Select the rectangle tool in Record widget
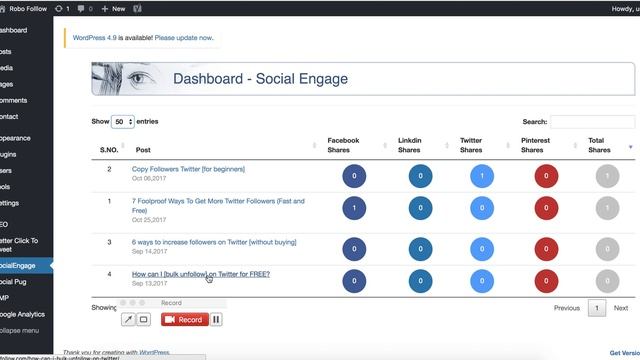Image resolution: width=640 pixels, height=360 pixels. (x=143, y=319)
